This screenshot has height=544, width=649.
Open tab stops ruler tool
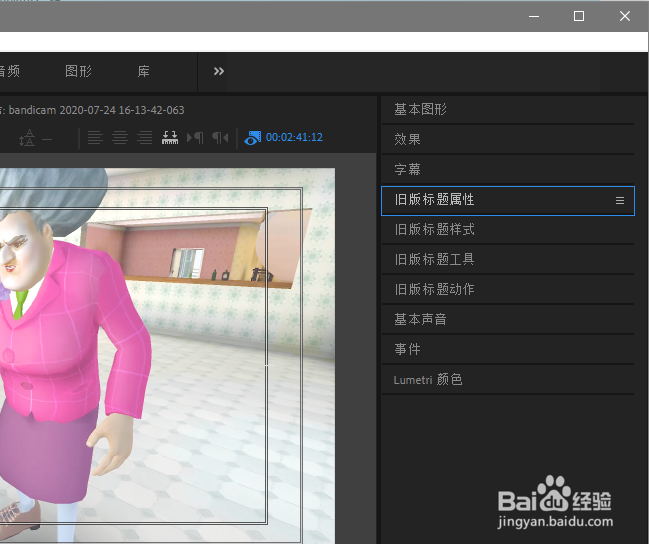(x=170, y=137)
